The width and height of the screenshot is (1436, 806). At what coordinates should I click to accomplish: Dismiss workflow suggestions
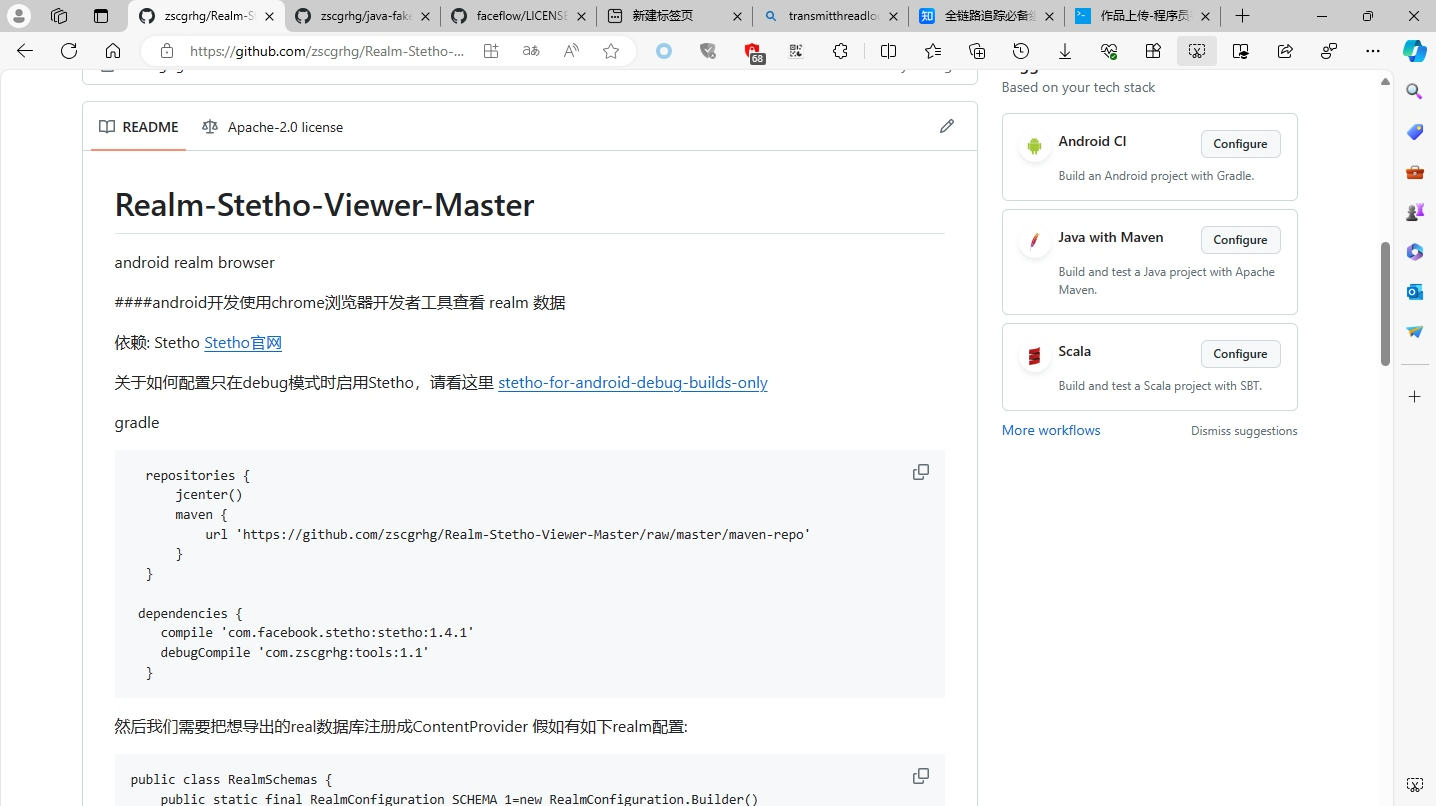pos(1244,431)
